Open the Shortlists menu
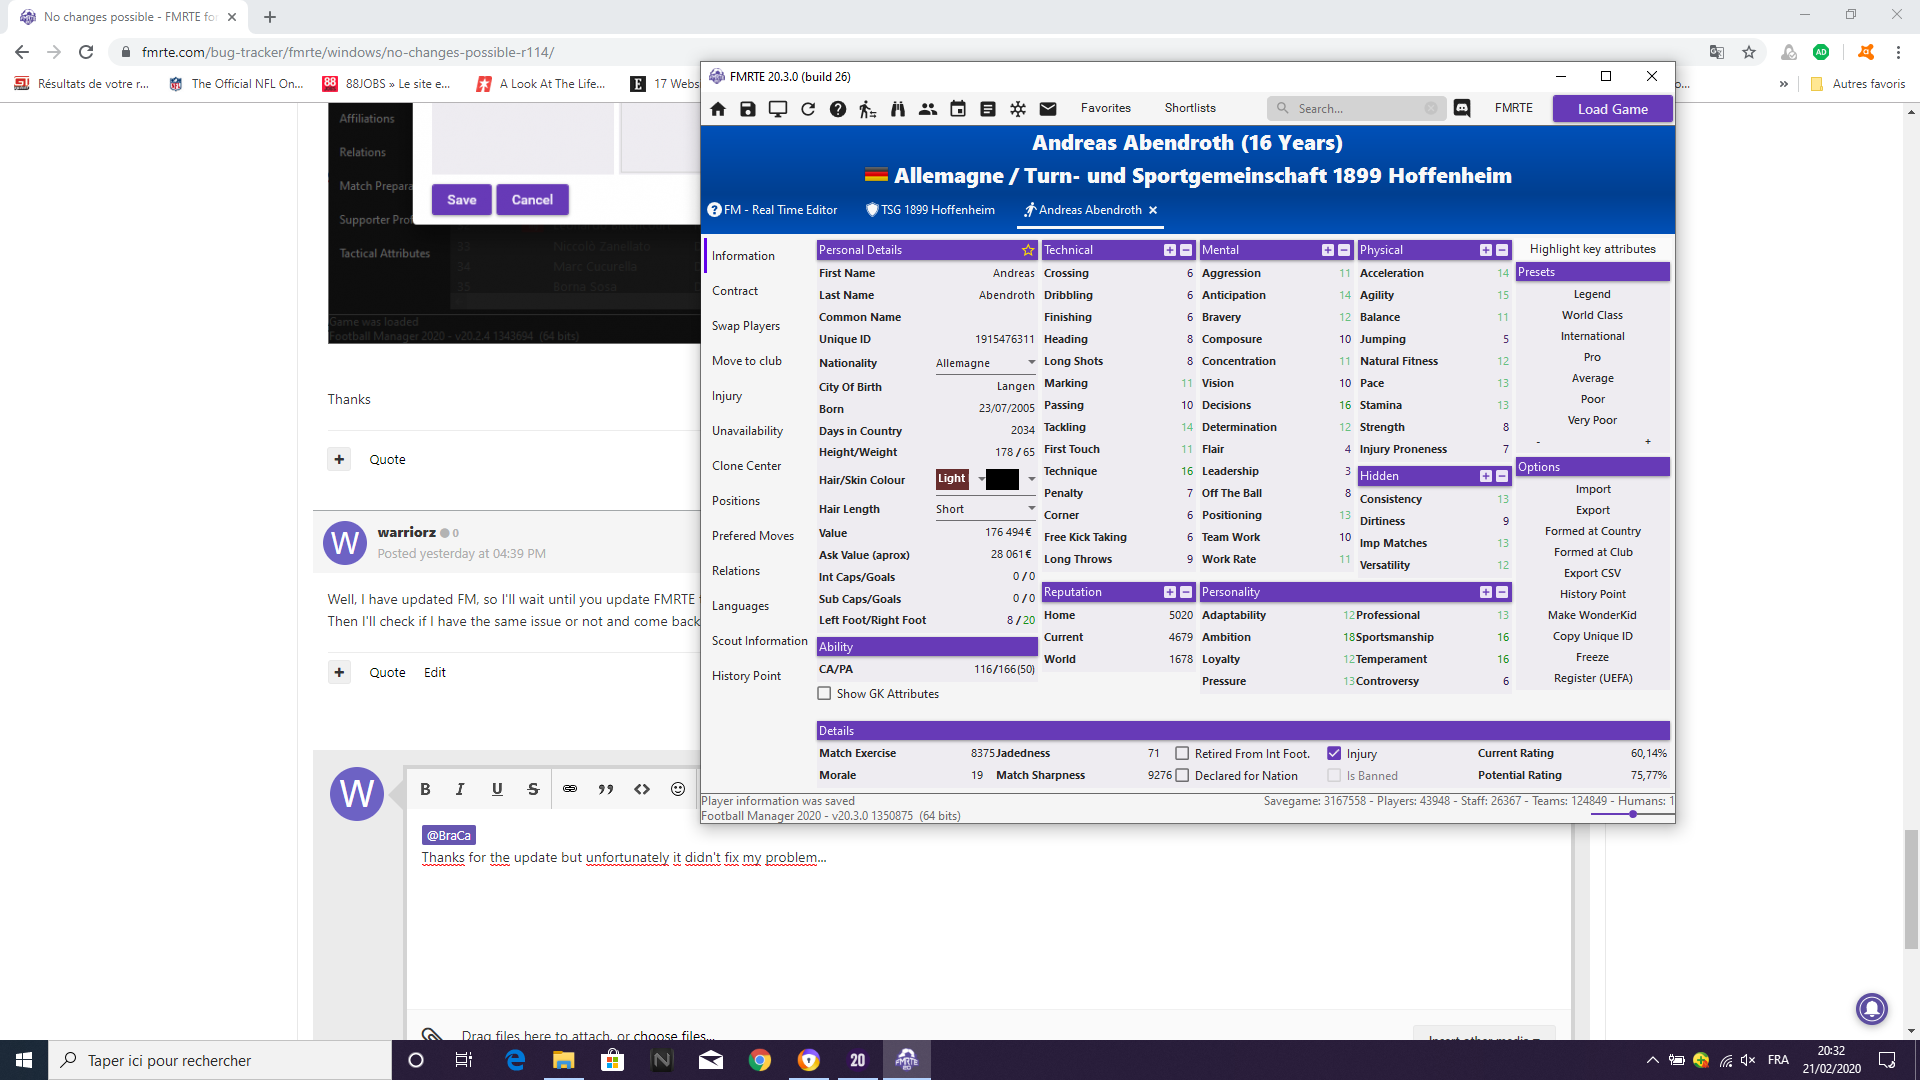 pyautogui.click(x=1190, y=108)
